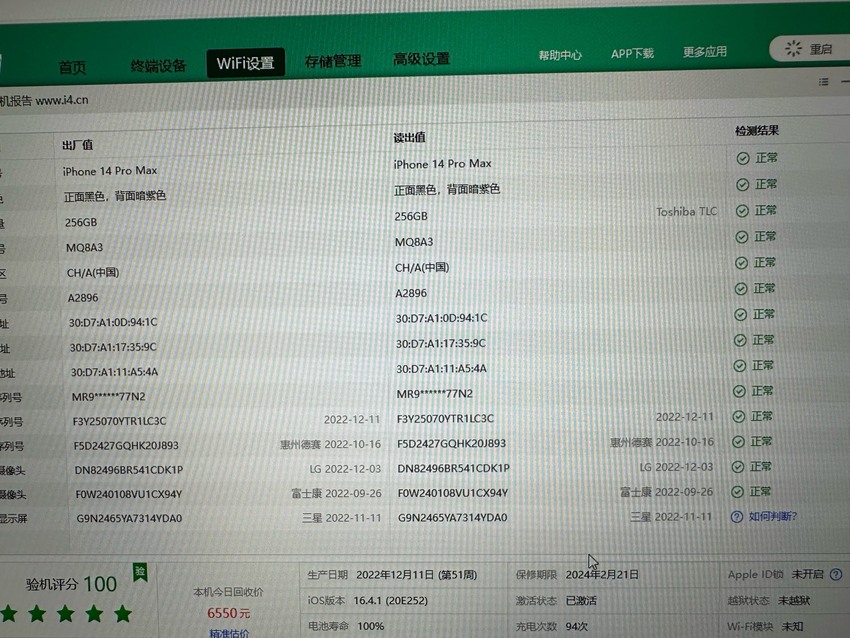
Task: Click F5D2427GQHK20J893 in the 读出值 column
Action: pyautogui.click(x=451, y=443)
